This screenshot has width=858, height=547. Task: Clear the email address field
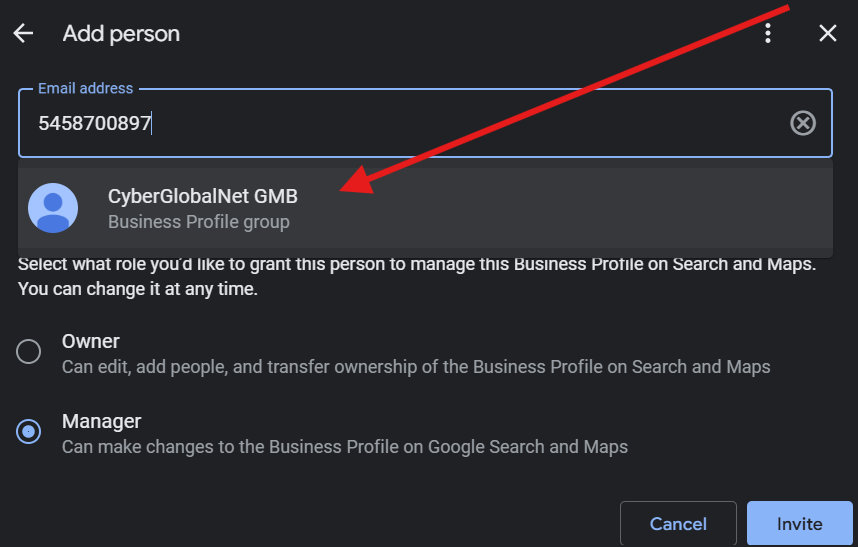click(x=803, y=123)
